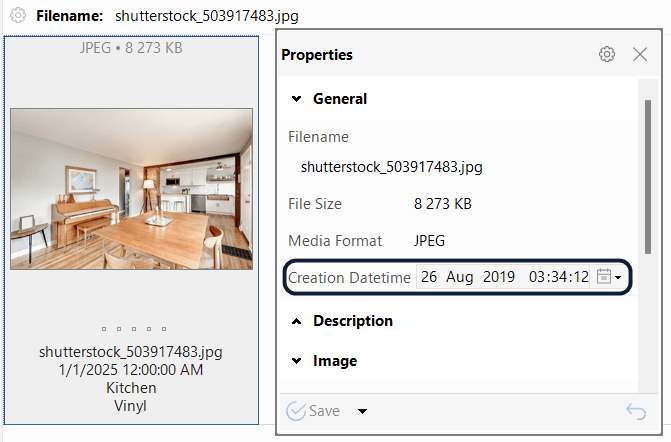
Task: Click the shutterstock filename caption under thumbnail
Action: click(131, 352)
